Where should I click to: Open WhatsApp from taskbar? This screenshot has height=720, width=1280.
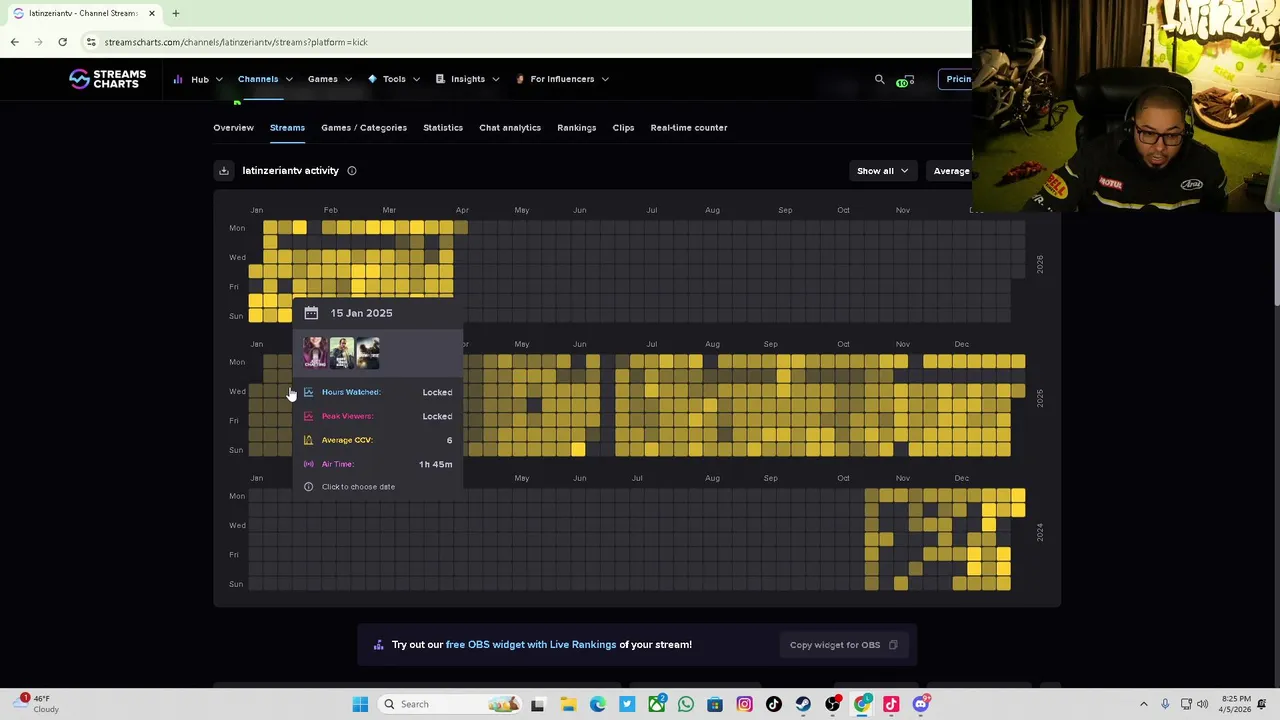685,704
